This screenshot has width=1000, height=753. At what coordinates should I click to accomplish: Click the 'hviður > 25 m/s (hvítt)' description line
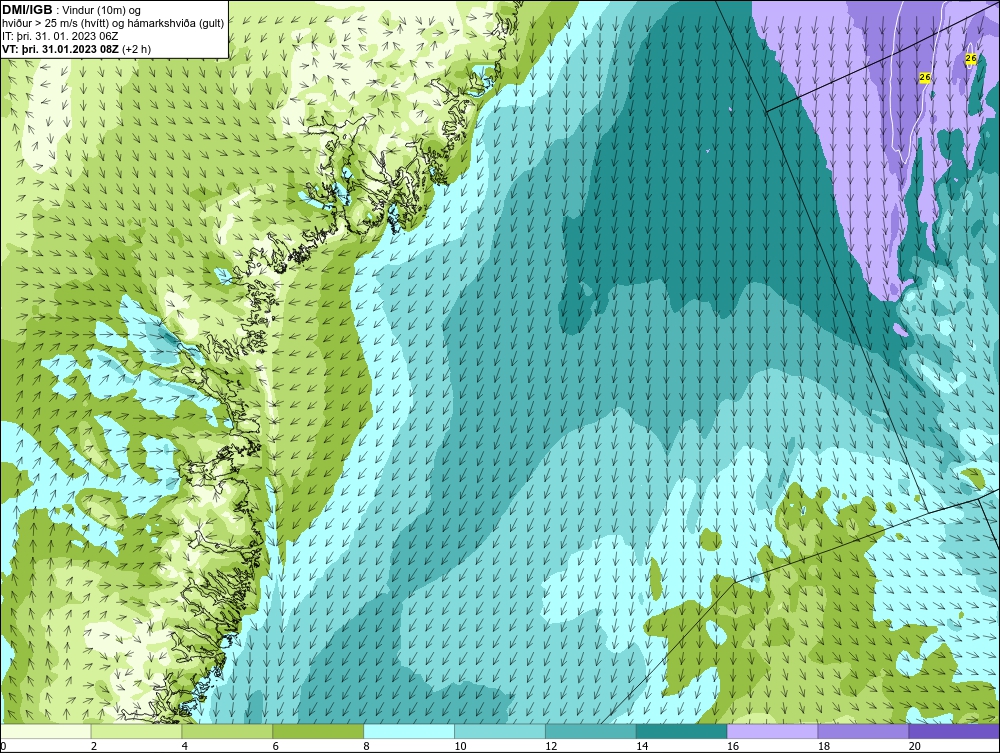pos(113,23)
